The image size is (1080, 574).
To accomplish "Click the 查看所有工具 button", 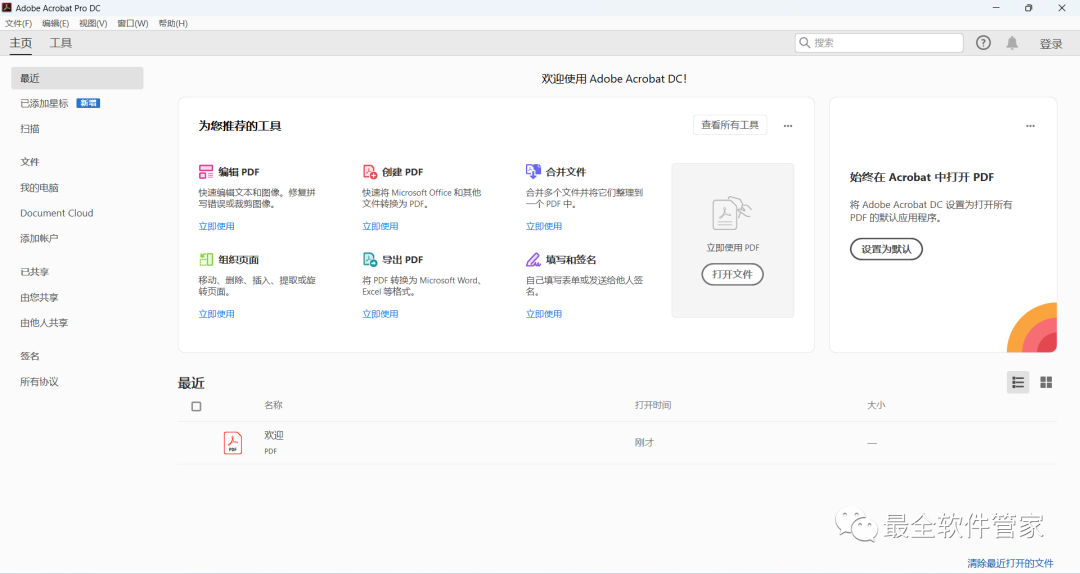I will point(730,125).
